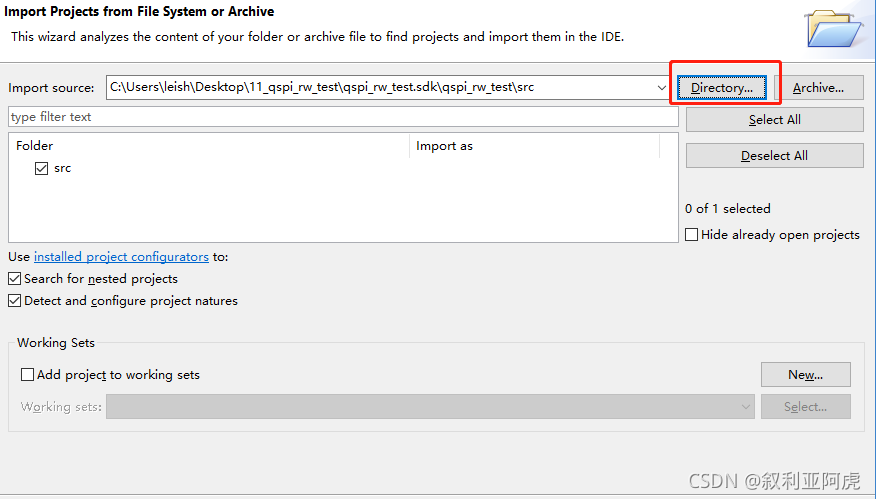Open the Archive... file chooser
This screenshot has height=499, width=876.
click(x=818, y=88)
